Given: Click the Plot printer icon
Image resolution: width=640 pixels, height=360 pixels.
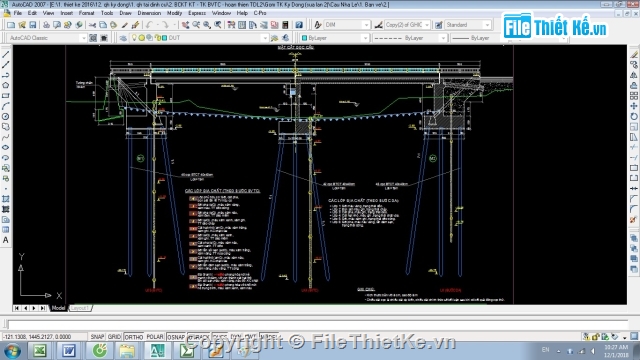Looking at the screenshot, I should (x=46, y=25).
